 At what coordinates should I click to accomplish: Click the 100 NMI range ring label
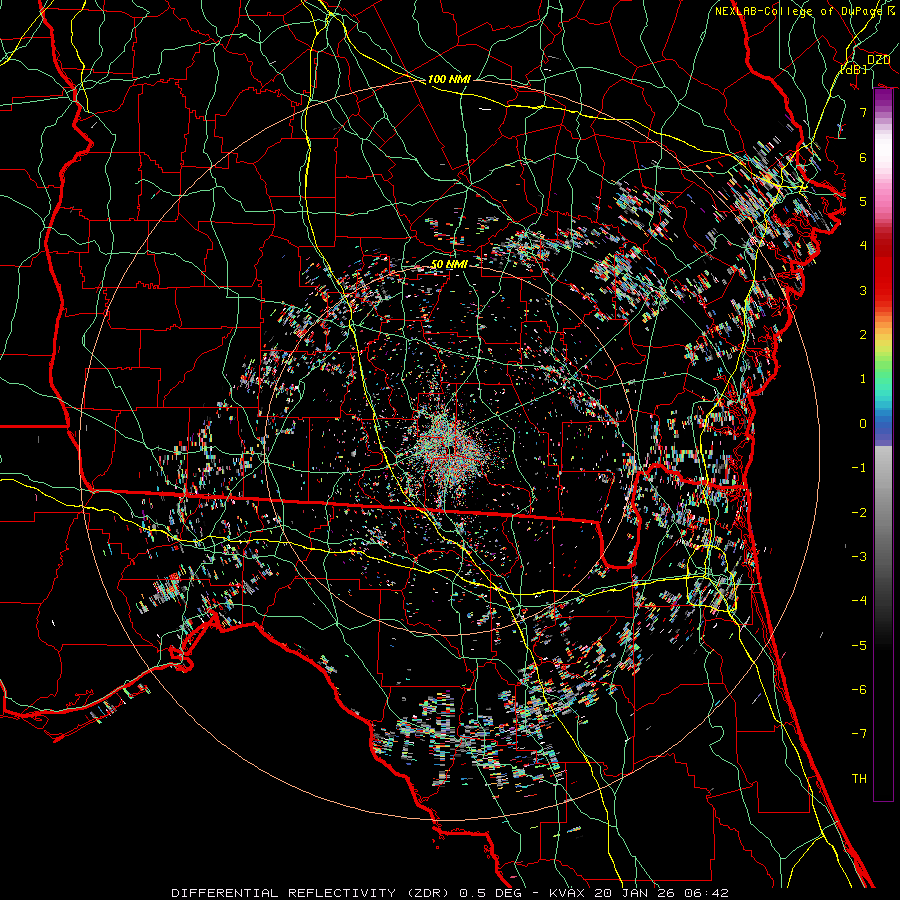coord(449,79)
